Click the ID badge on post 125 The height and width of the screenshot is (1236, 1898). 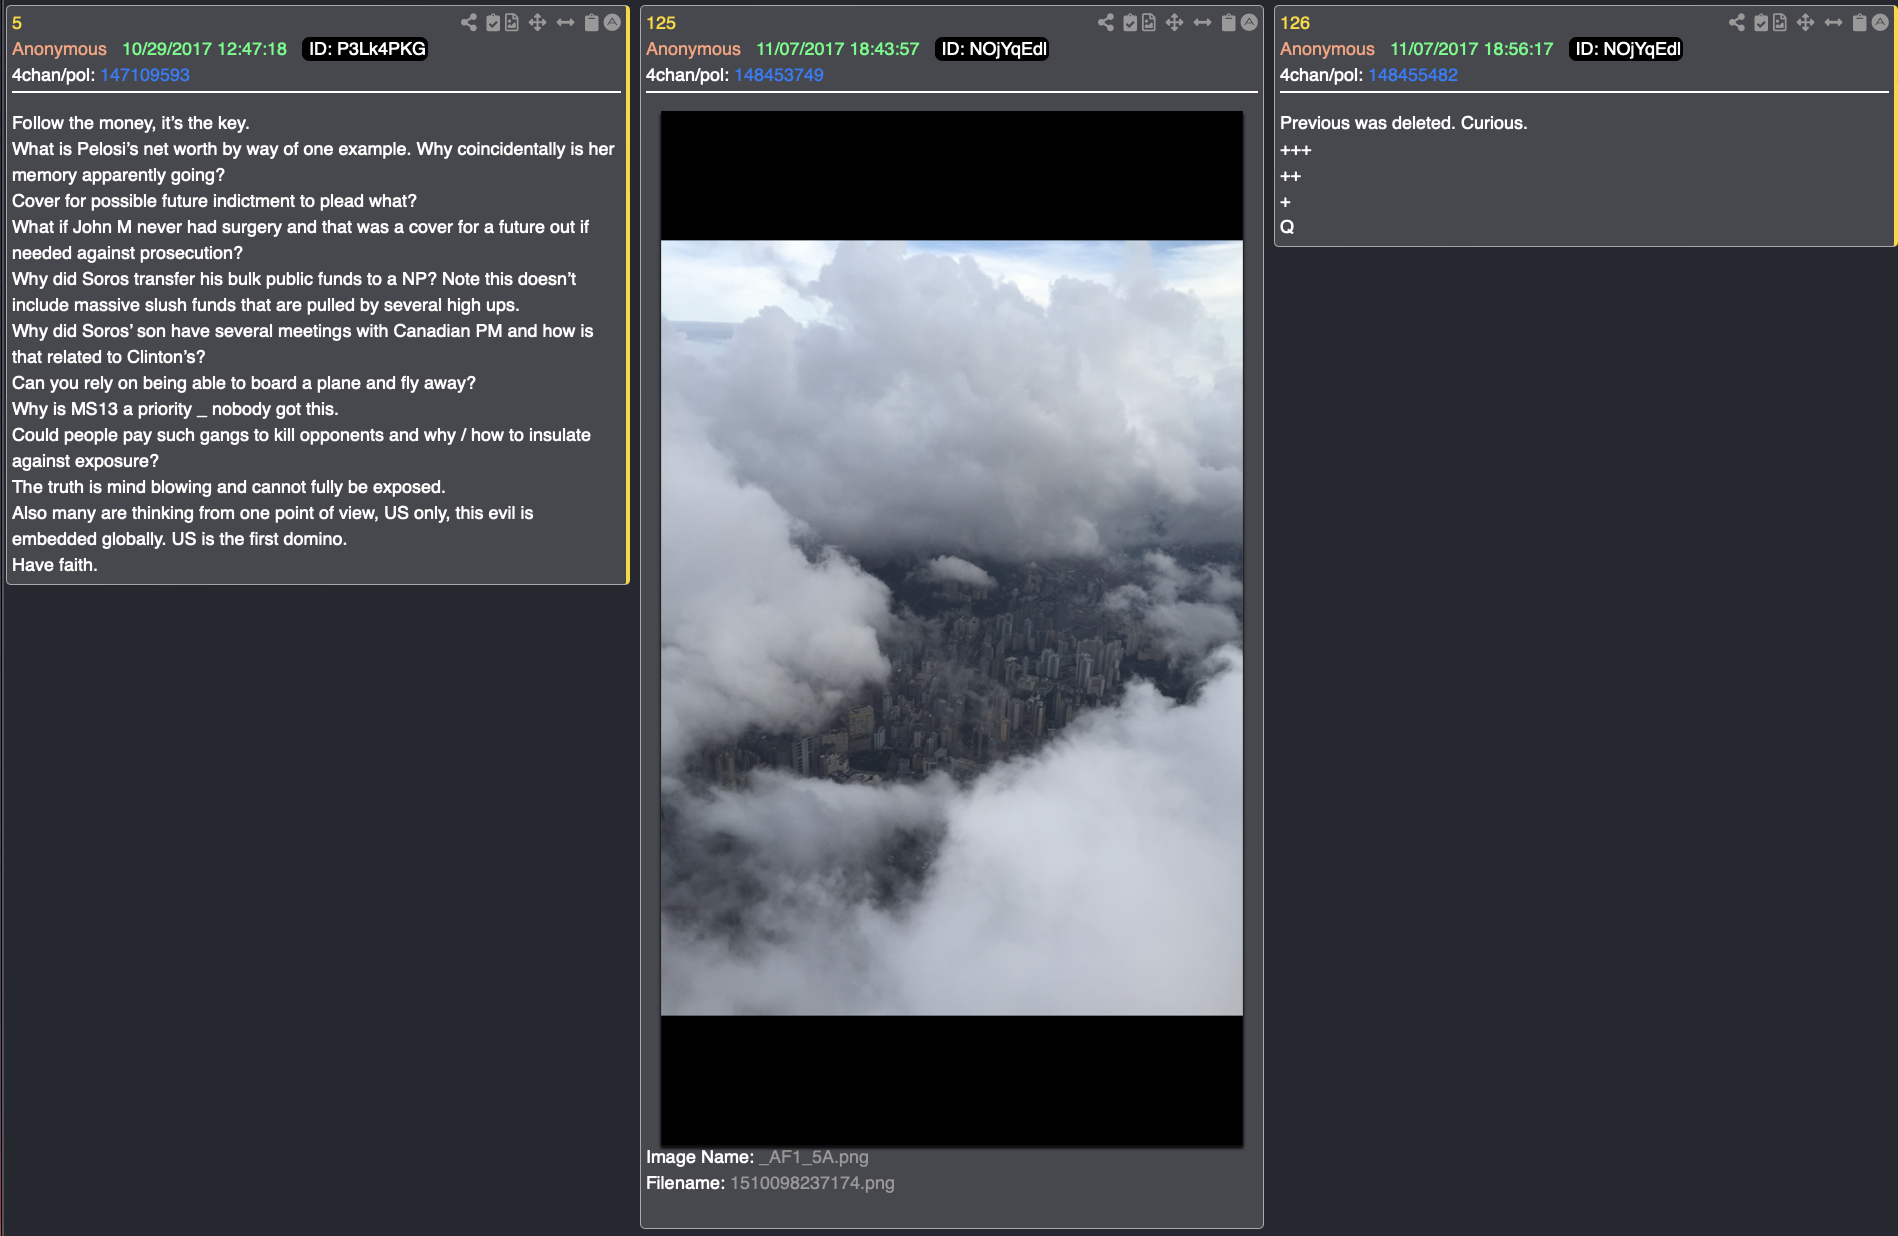[x=993, y=49]
